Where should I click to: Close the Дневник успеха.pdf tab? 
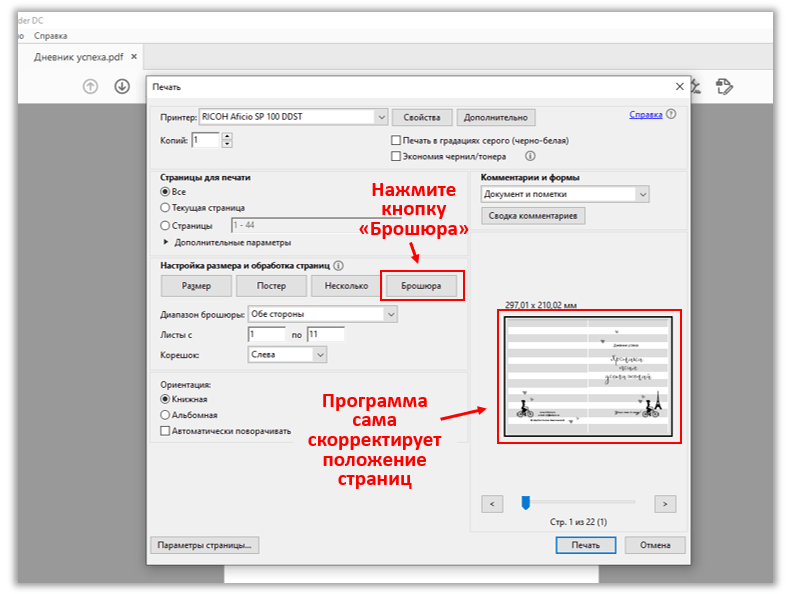point(134,56)
